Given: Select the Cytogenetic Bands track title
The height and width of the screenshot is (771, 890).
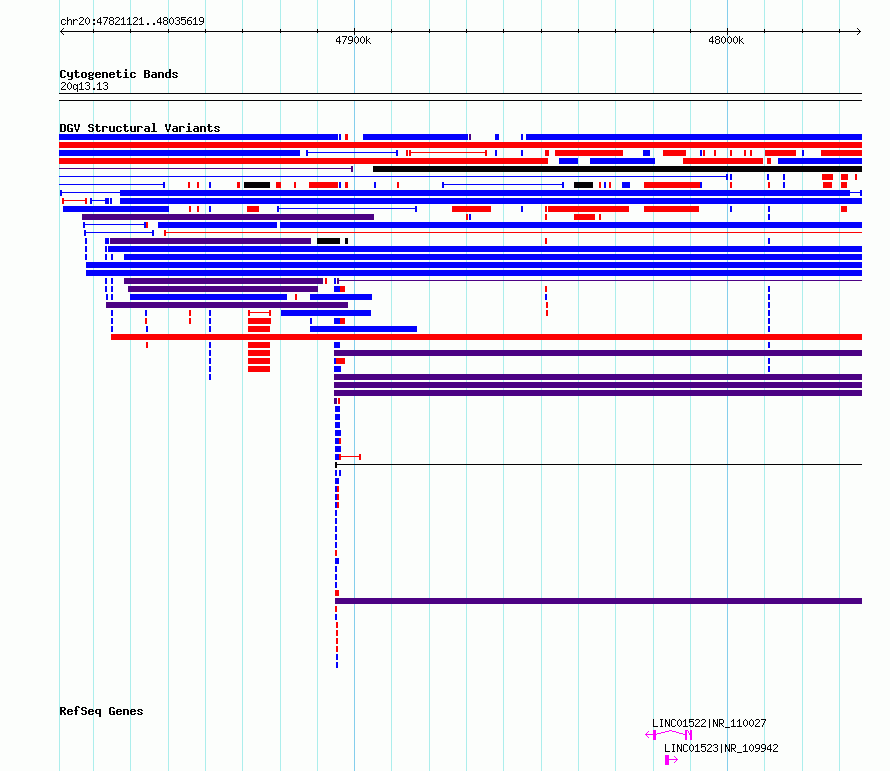Looking at the screenshot, I should tap(119, 74).
